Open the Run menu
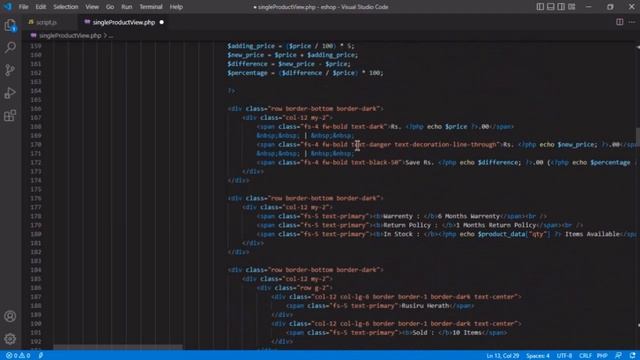This screenshot has height=360, width=640. (x=127, y=7)
